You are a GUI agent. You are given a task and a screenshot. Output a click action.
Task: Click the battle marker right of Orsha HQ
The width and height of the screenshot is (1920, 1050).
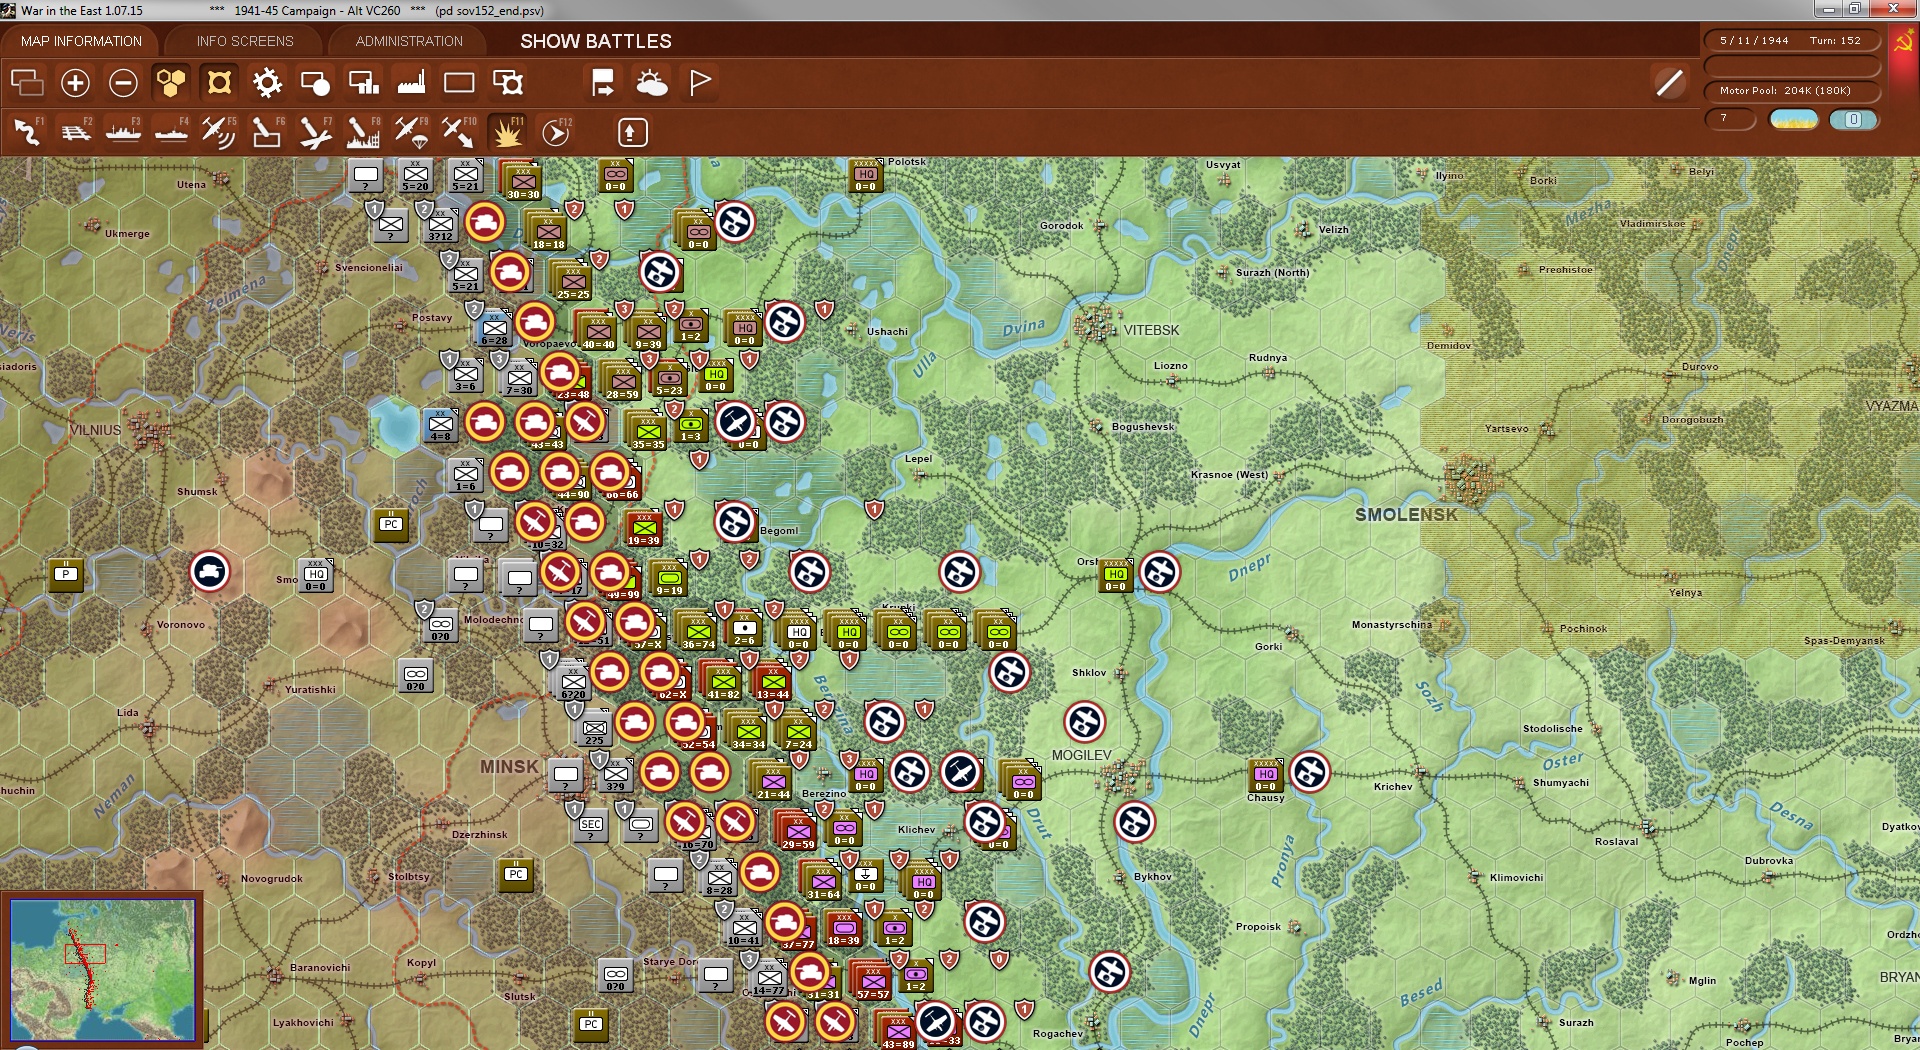tap(1160, 572)
